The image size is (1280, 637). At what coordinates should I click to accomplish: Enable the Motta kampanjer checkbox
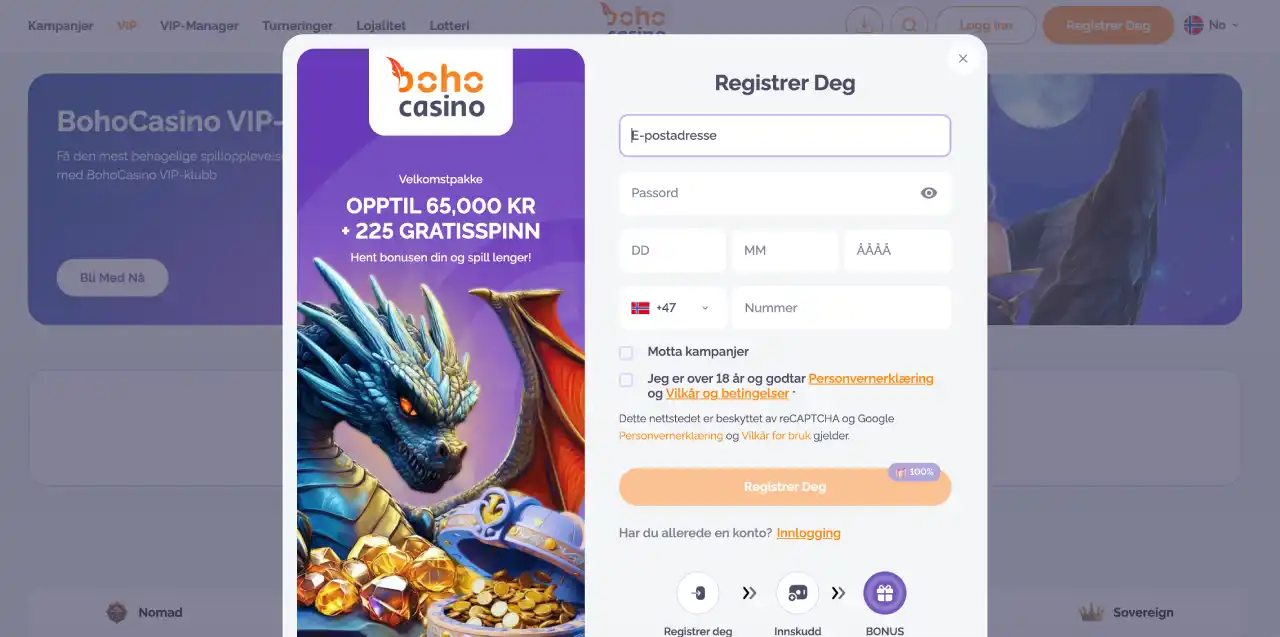pos(626,352)
